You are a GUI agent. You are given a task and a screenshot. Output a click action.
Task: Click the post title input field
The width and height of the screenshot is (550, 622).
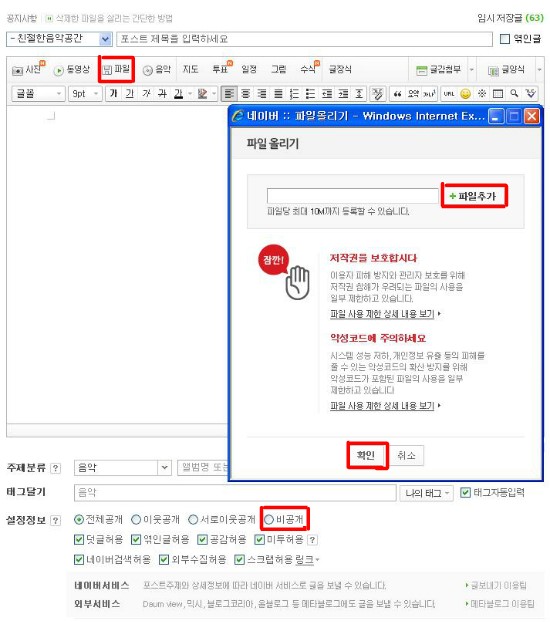pos(304,39)
